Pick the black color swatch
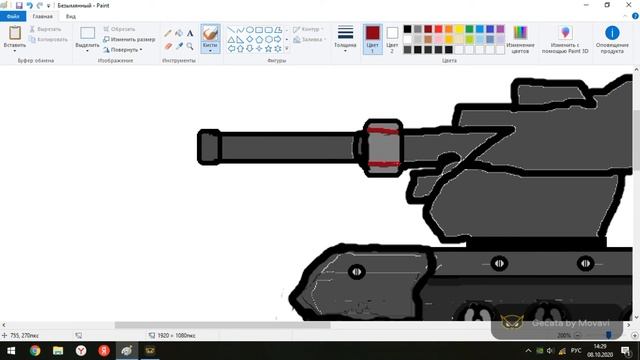The width and height of the screenshot is (640, 360). click(407, 29)
